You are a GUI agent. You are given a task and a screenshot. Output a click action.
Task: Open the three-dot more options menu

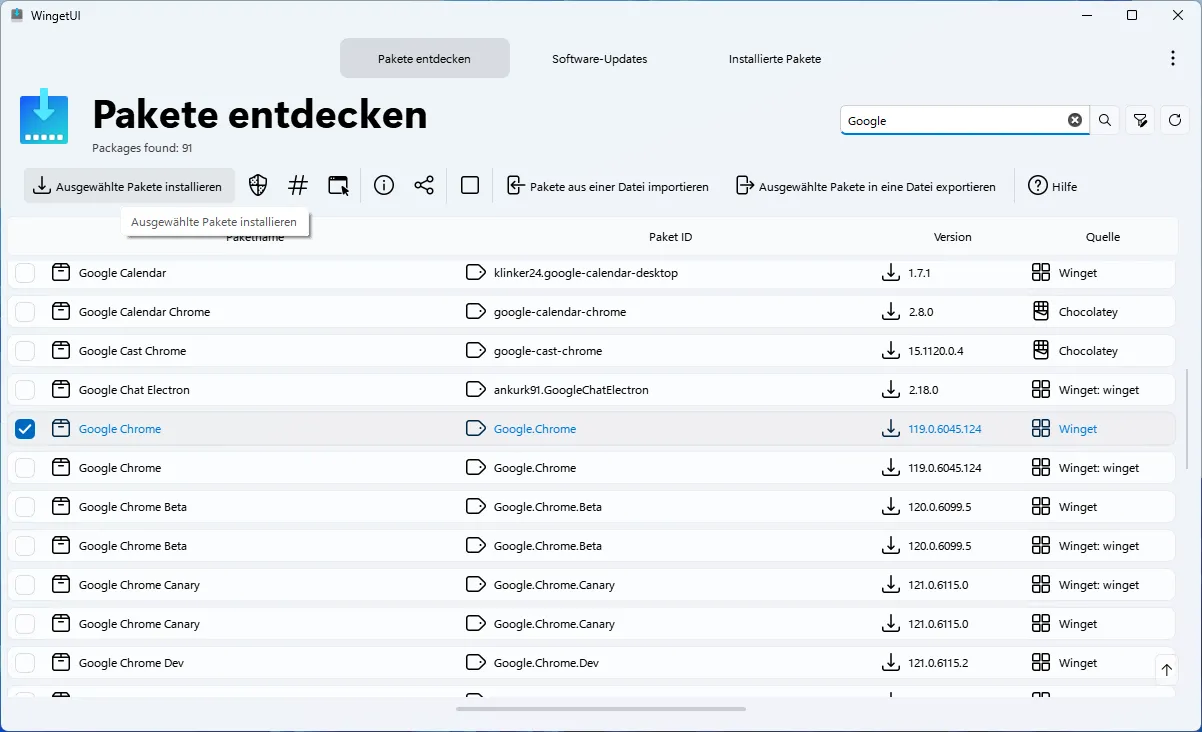click(x=1173, y=59)
